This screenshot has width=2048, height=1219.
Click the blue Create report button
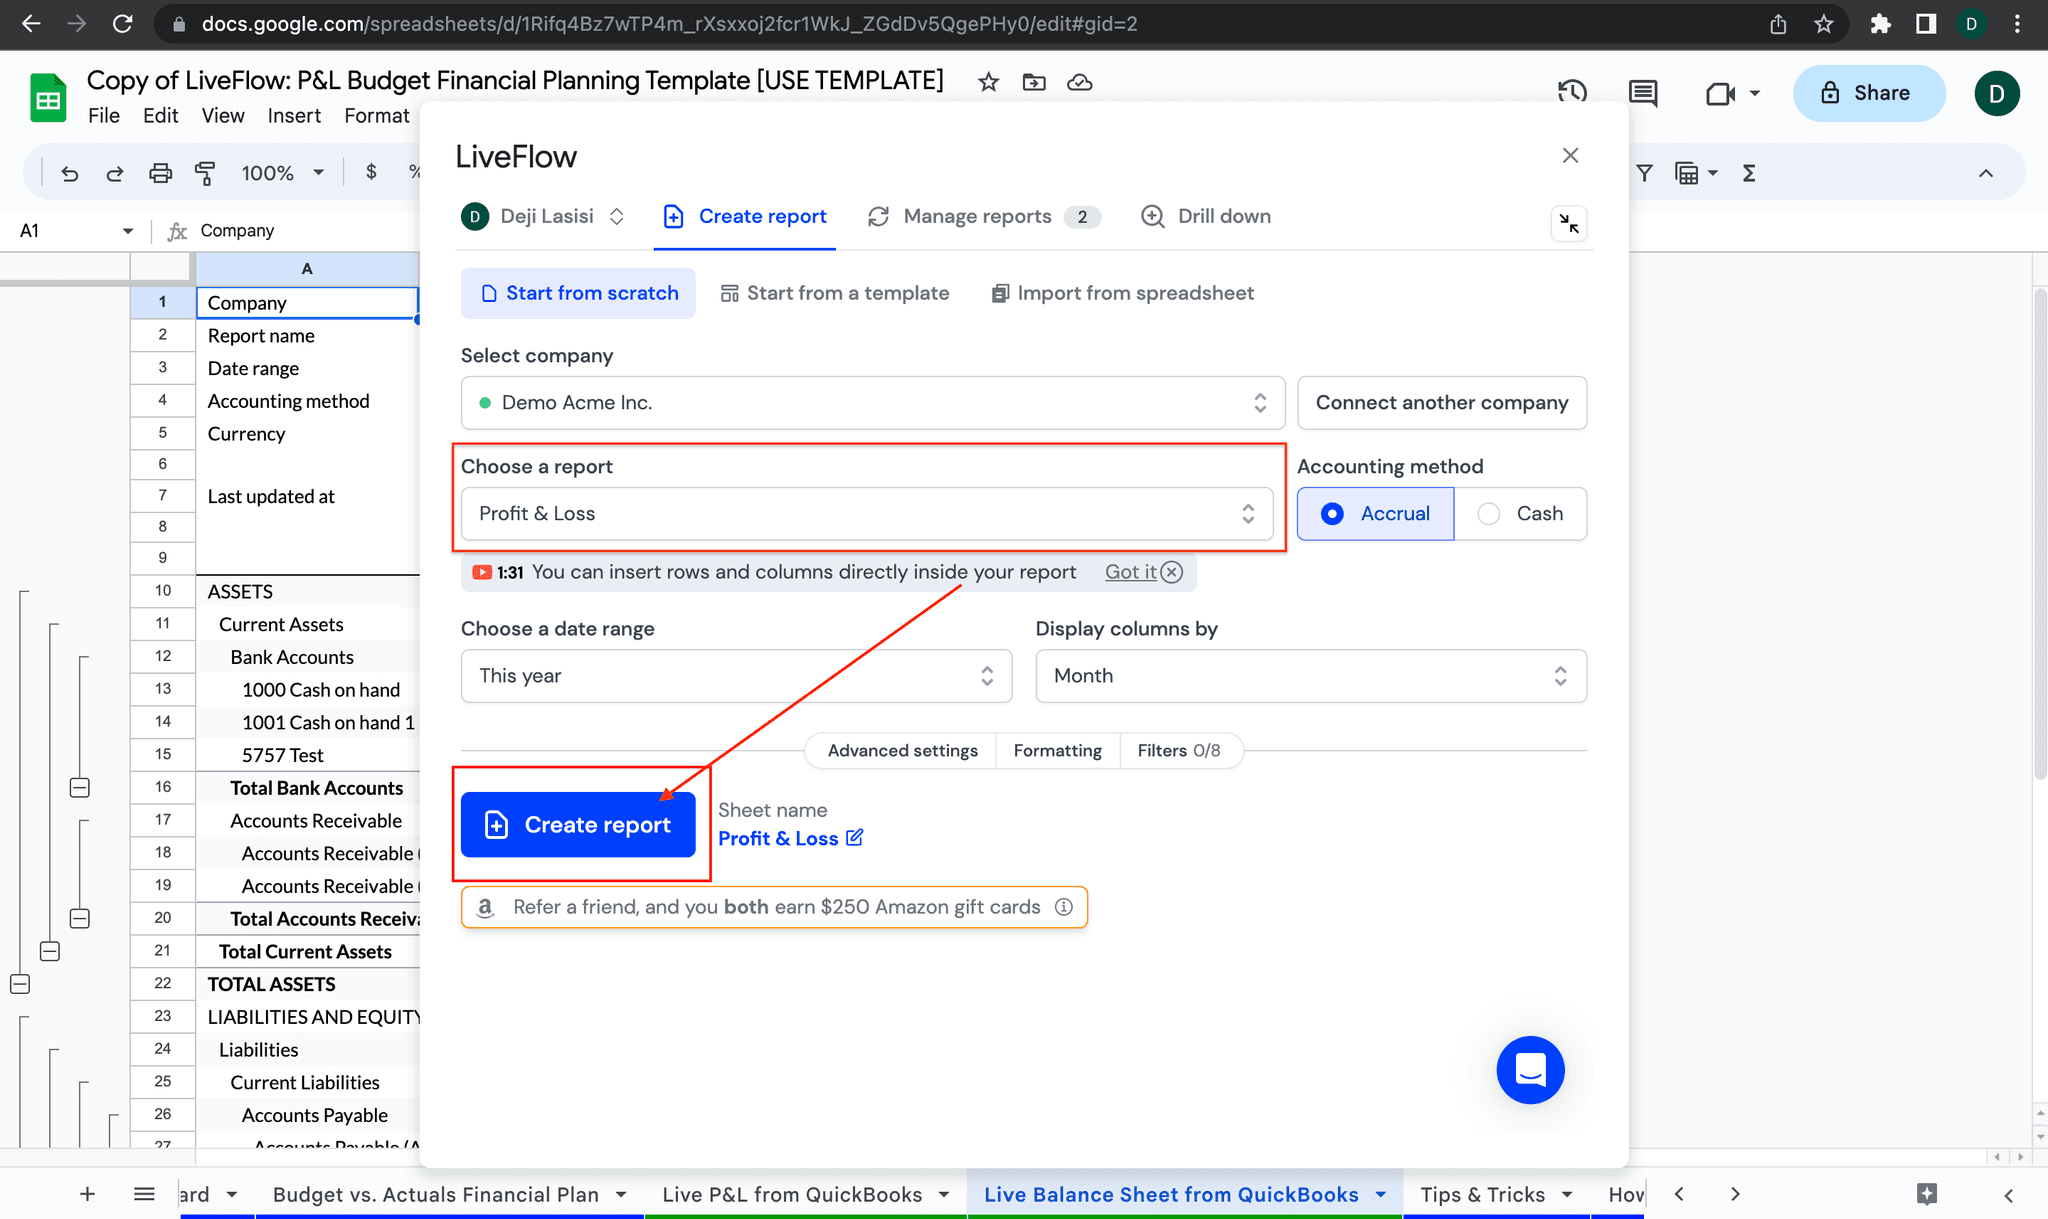578,825
